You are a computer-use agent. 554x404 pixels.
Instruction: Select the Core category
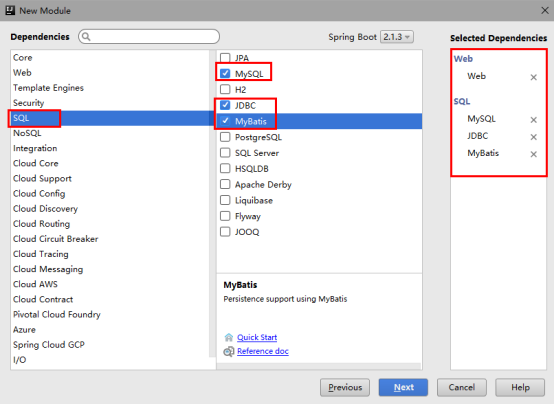110,57
